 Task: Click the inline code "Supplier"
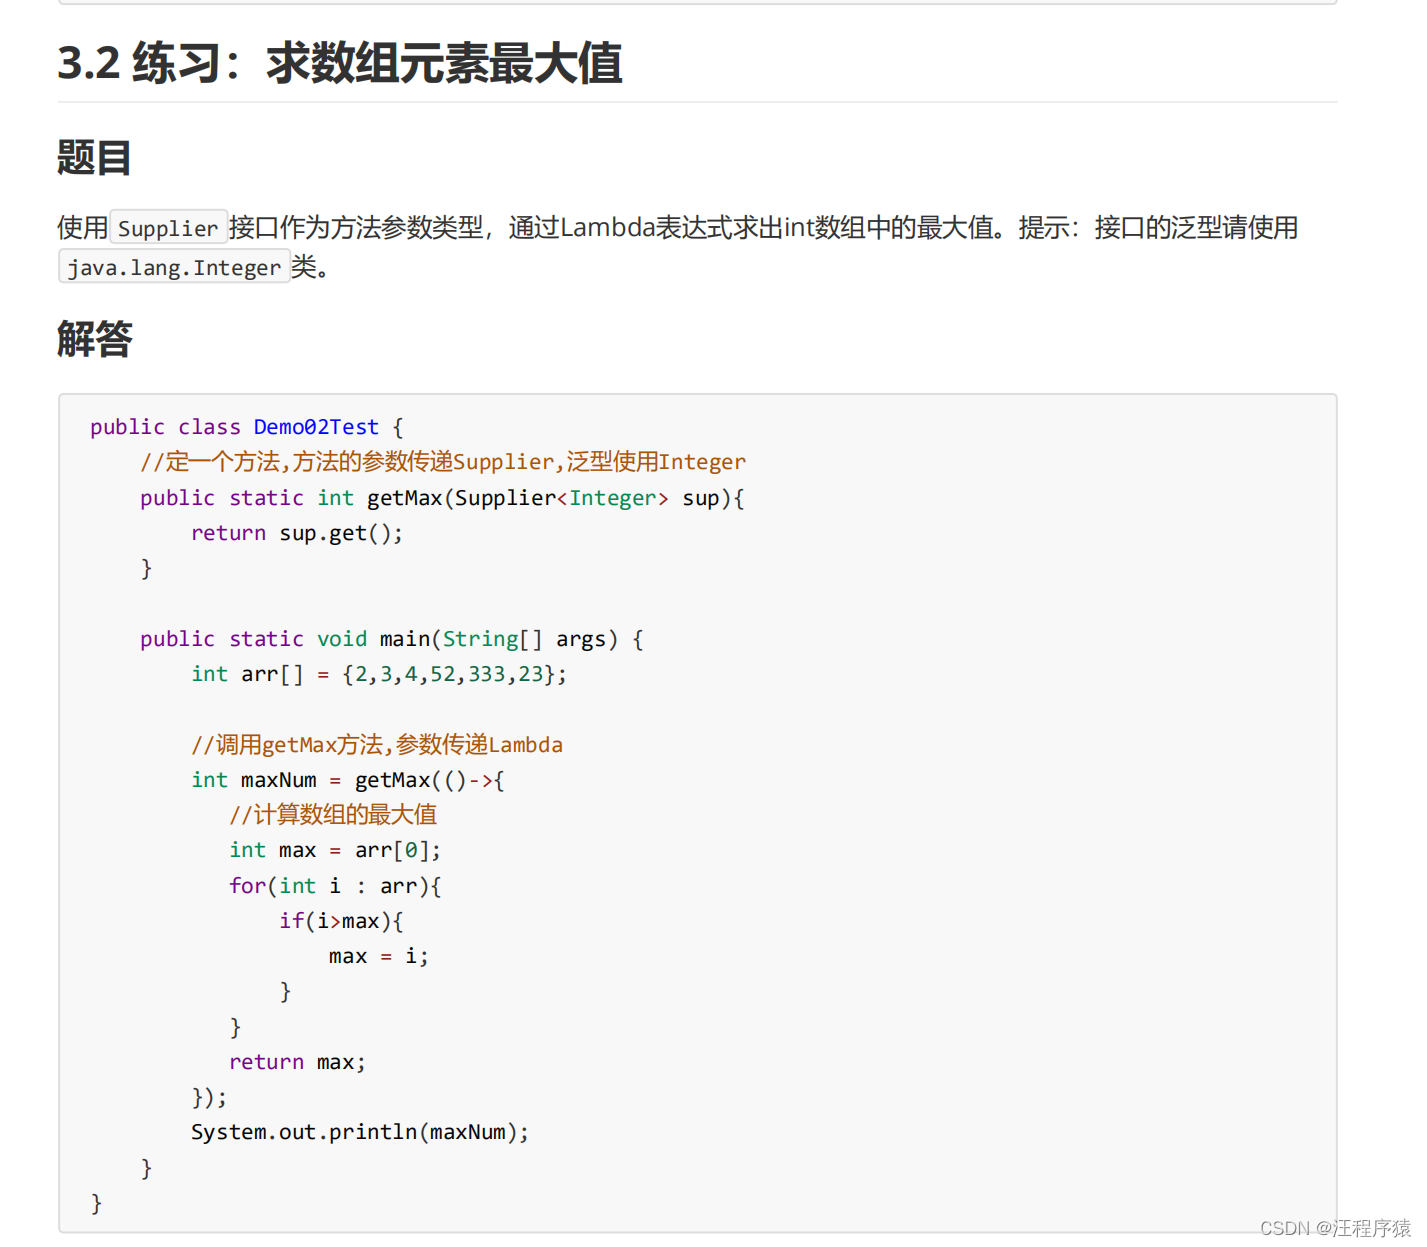pos(168,228)
